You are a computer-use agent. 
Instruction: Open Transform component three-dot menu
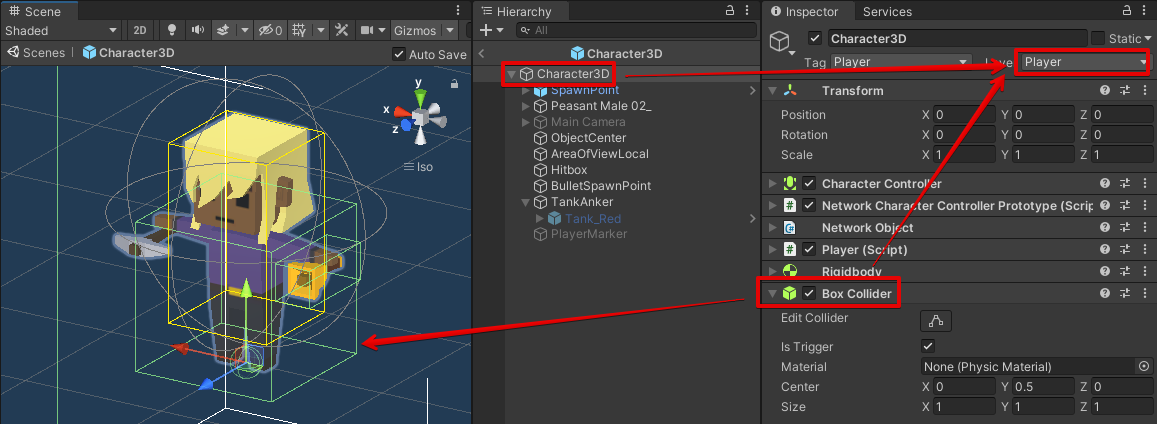(1145, 90)
